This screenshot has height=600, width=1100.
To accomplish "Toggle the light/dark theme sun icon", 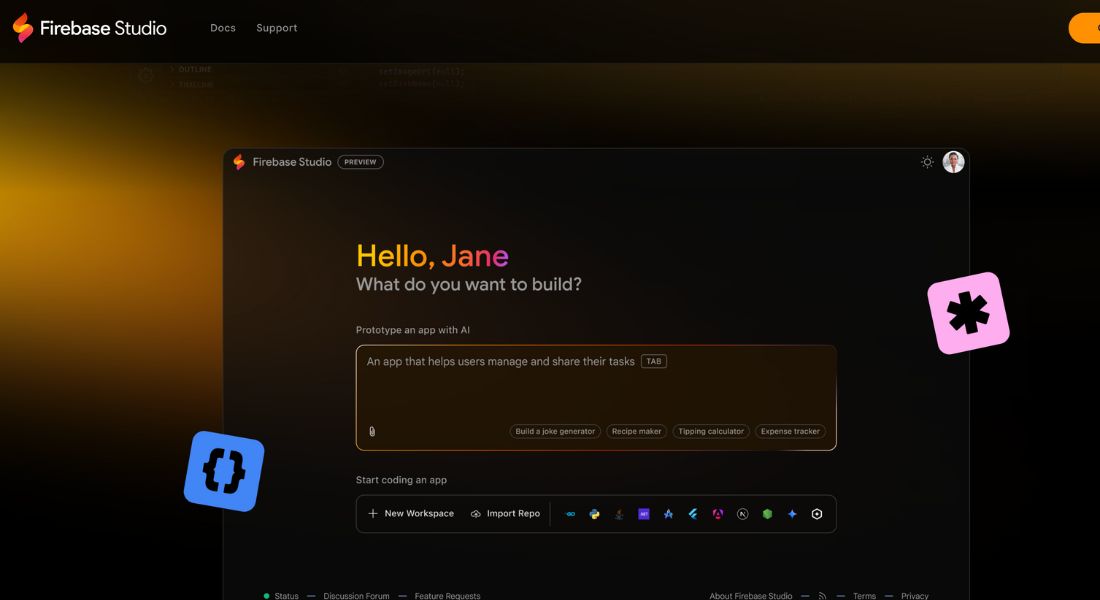I will [927, 162].
